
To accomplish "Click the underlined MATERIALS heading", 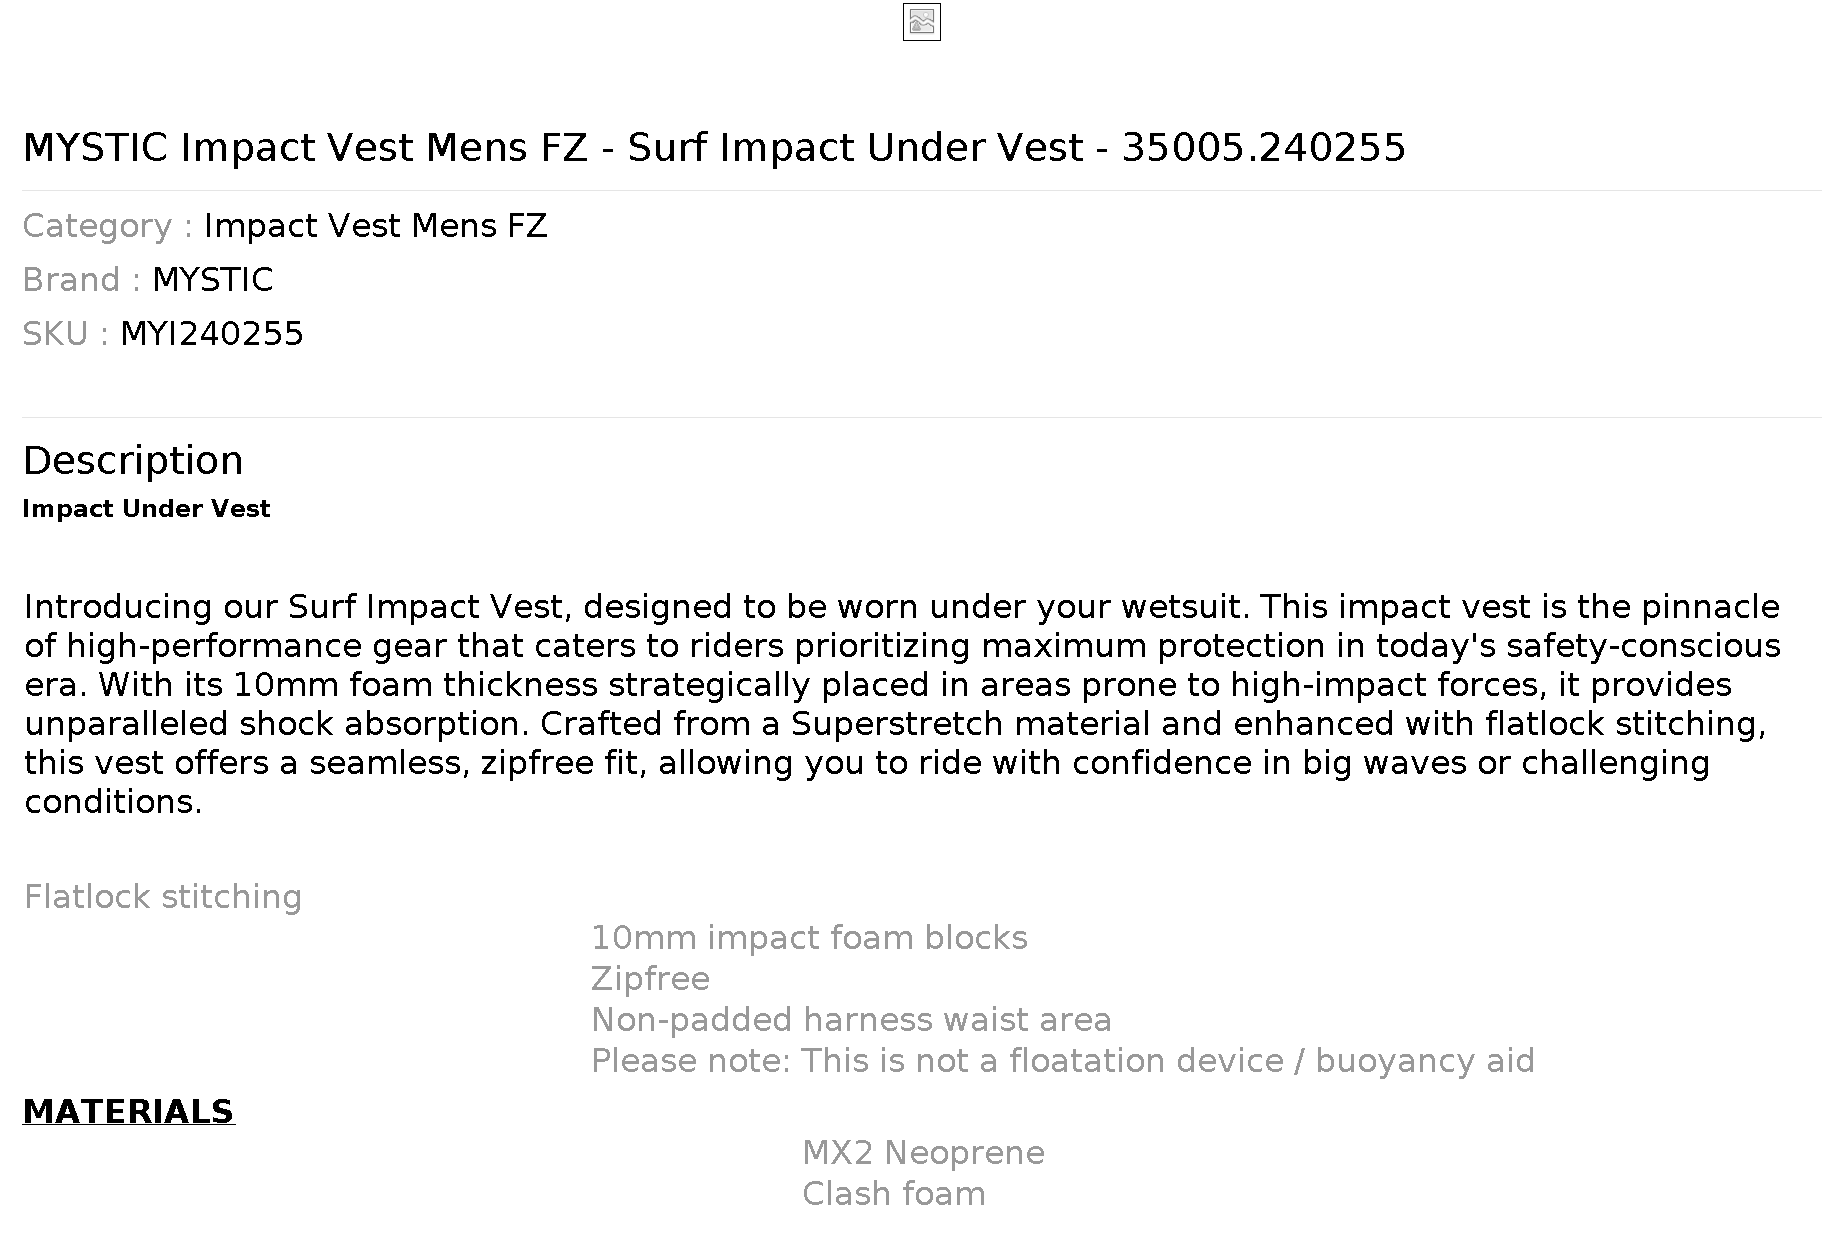I will point(128,1112).
